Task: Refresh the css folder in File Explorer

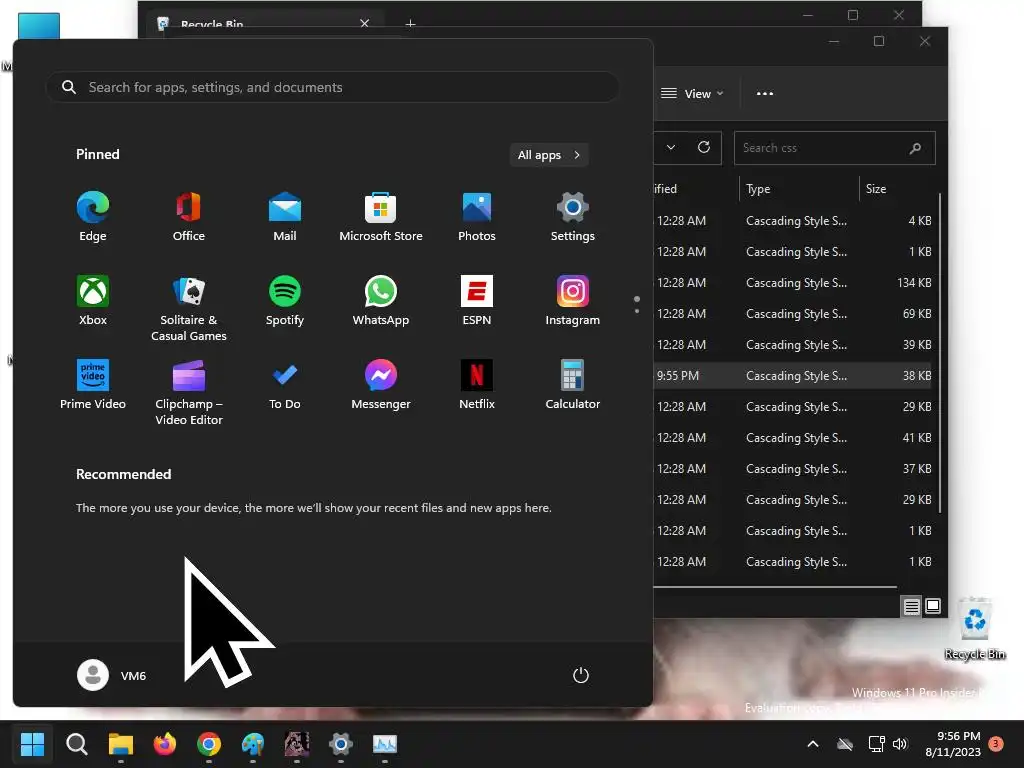Action: coord(703,148)
